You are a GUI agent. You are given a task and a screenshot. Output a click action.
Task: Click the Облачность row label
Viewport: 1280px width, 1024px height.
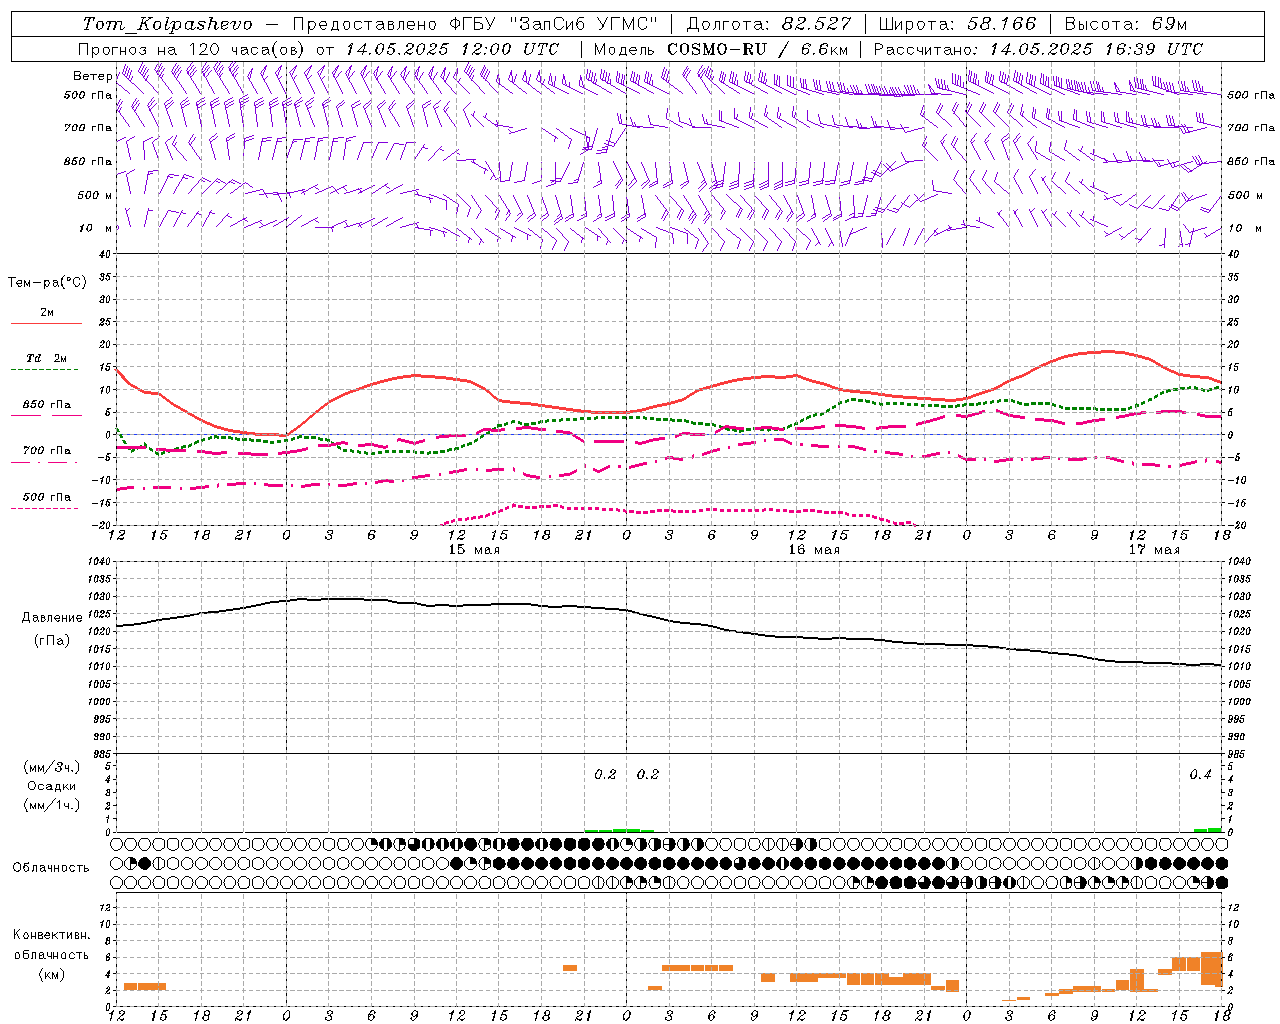(51, 868)
